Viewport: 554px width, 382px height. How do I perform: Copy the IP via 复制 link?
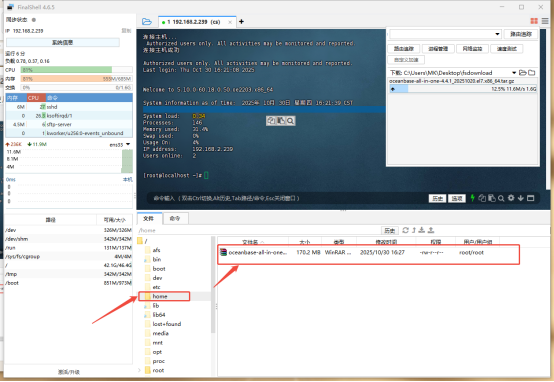pos(126,31)
